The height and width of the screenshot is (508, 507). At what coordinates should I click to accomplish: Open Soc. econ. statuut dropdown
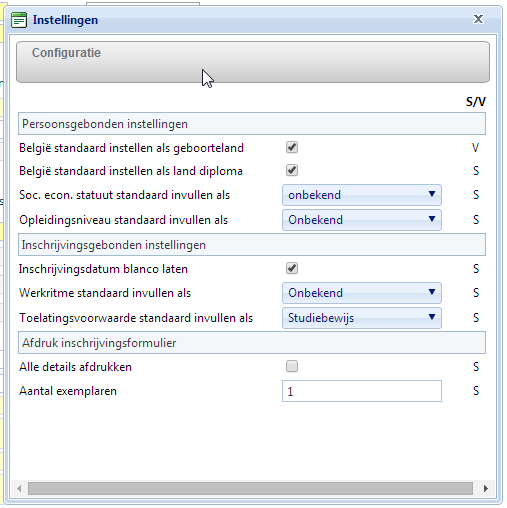point(362,195)
